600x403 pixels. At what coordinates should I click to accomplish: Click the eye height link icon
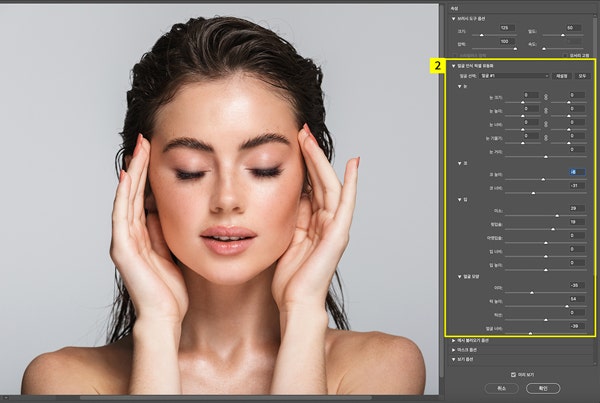pyautogui.click(x=548, y=109)
